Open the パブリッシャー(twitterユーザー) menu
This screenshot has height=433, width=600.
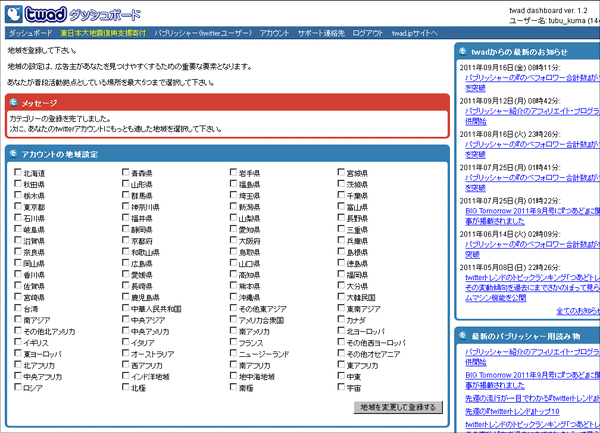tap(203, 33)
